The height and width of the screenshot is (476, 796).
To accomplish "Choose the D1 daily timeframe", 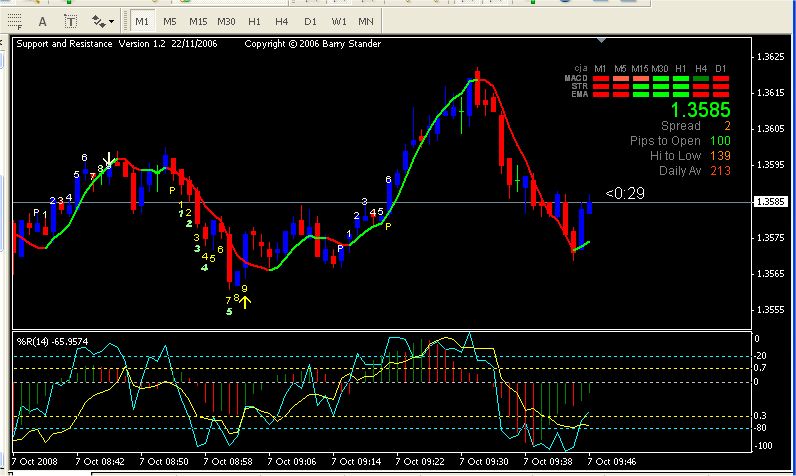I will pos(311,20).
